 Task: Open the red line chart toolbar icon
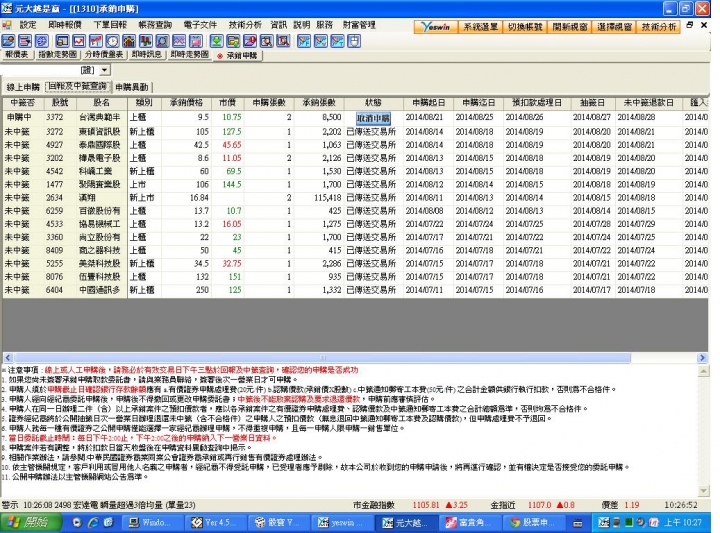pyautogui.click(x=79, y=41)
